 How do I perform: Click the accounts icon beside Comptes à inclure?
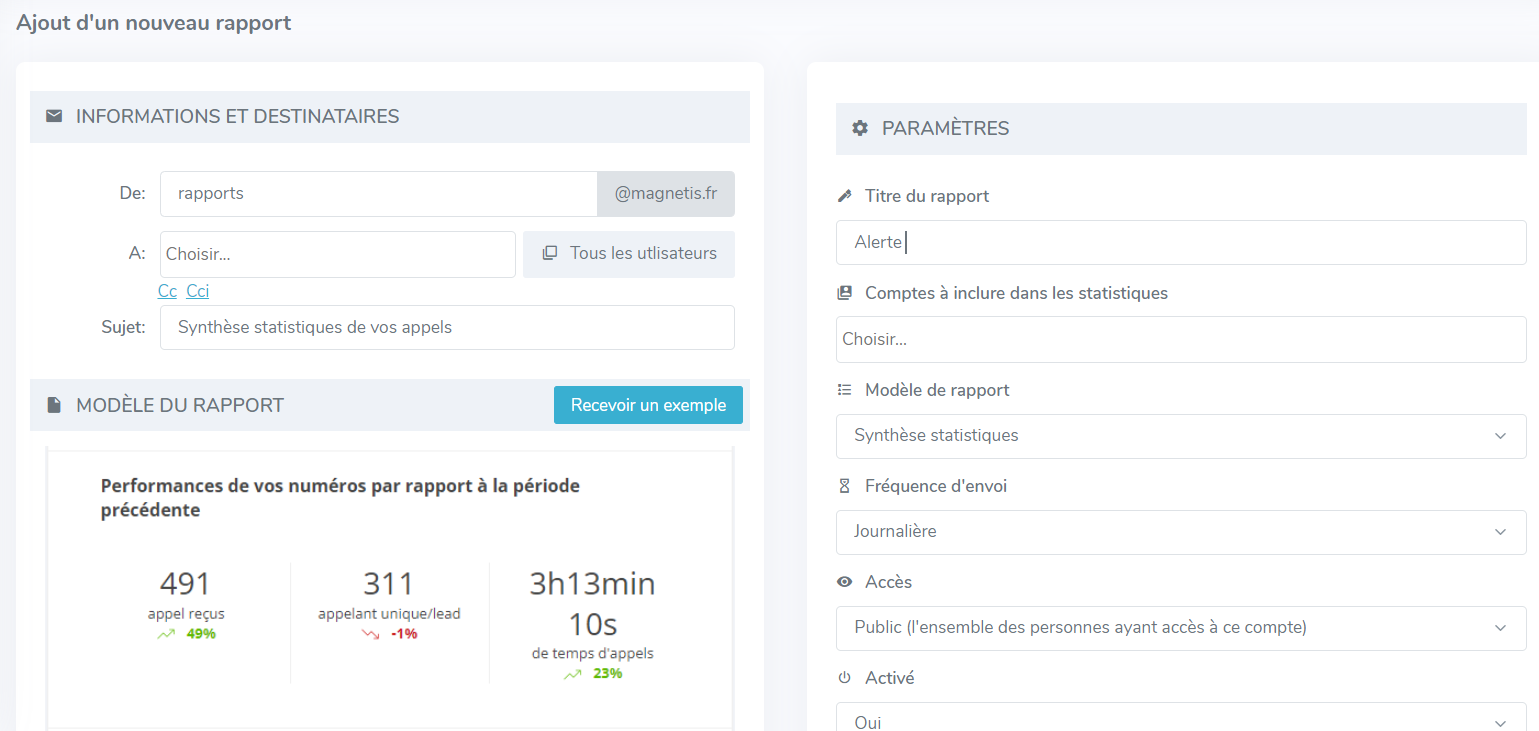coord(844,293)
